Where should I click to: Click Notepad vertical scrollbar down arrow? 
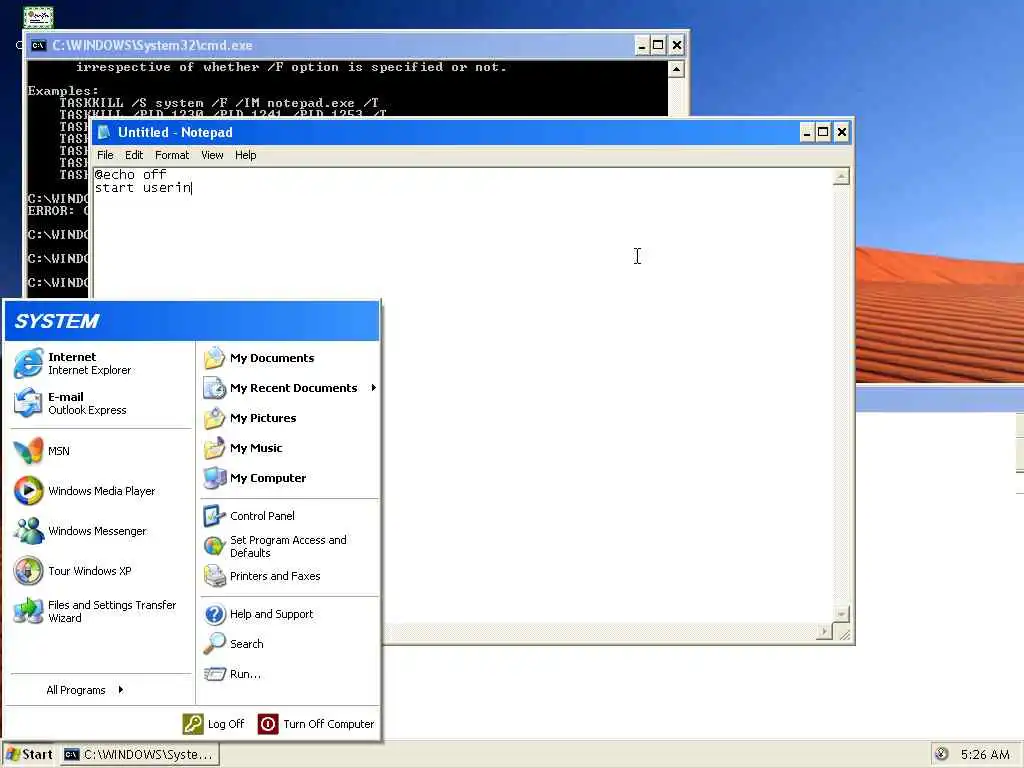click(841, 613)
